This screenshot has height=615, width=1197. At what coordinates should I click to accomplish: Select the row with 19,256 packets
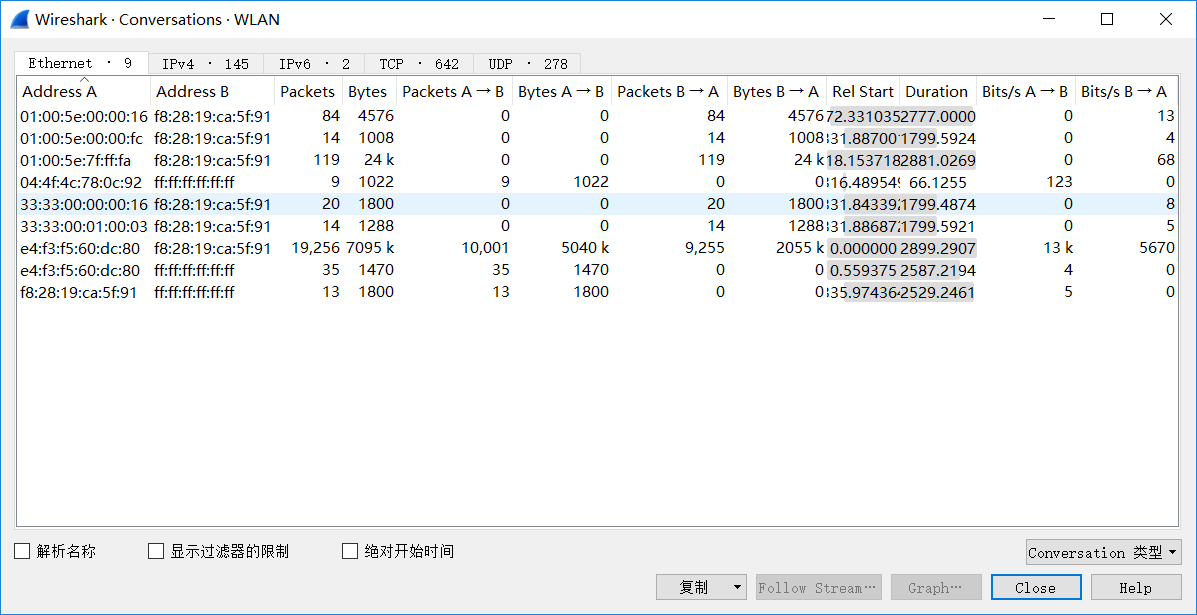click(598, 248)
